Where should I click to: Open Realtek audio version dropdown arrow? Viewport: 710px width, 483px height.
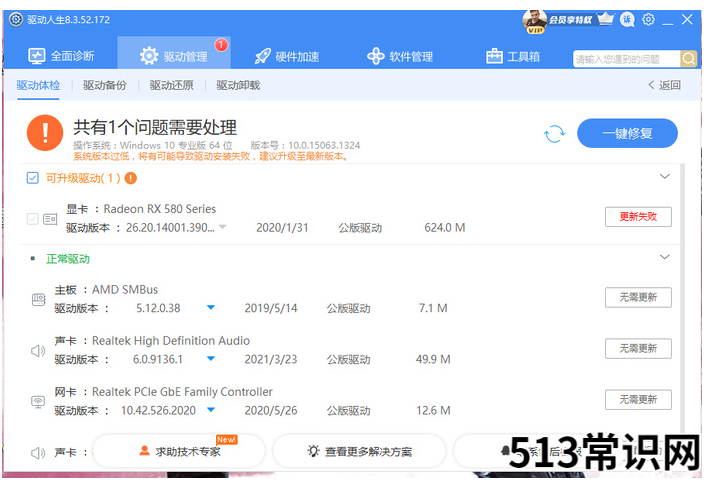point(211,359)
